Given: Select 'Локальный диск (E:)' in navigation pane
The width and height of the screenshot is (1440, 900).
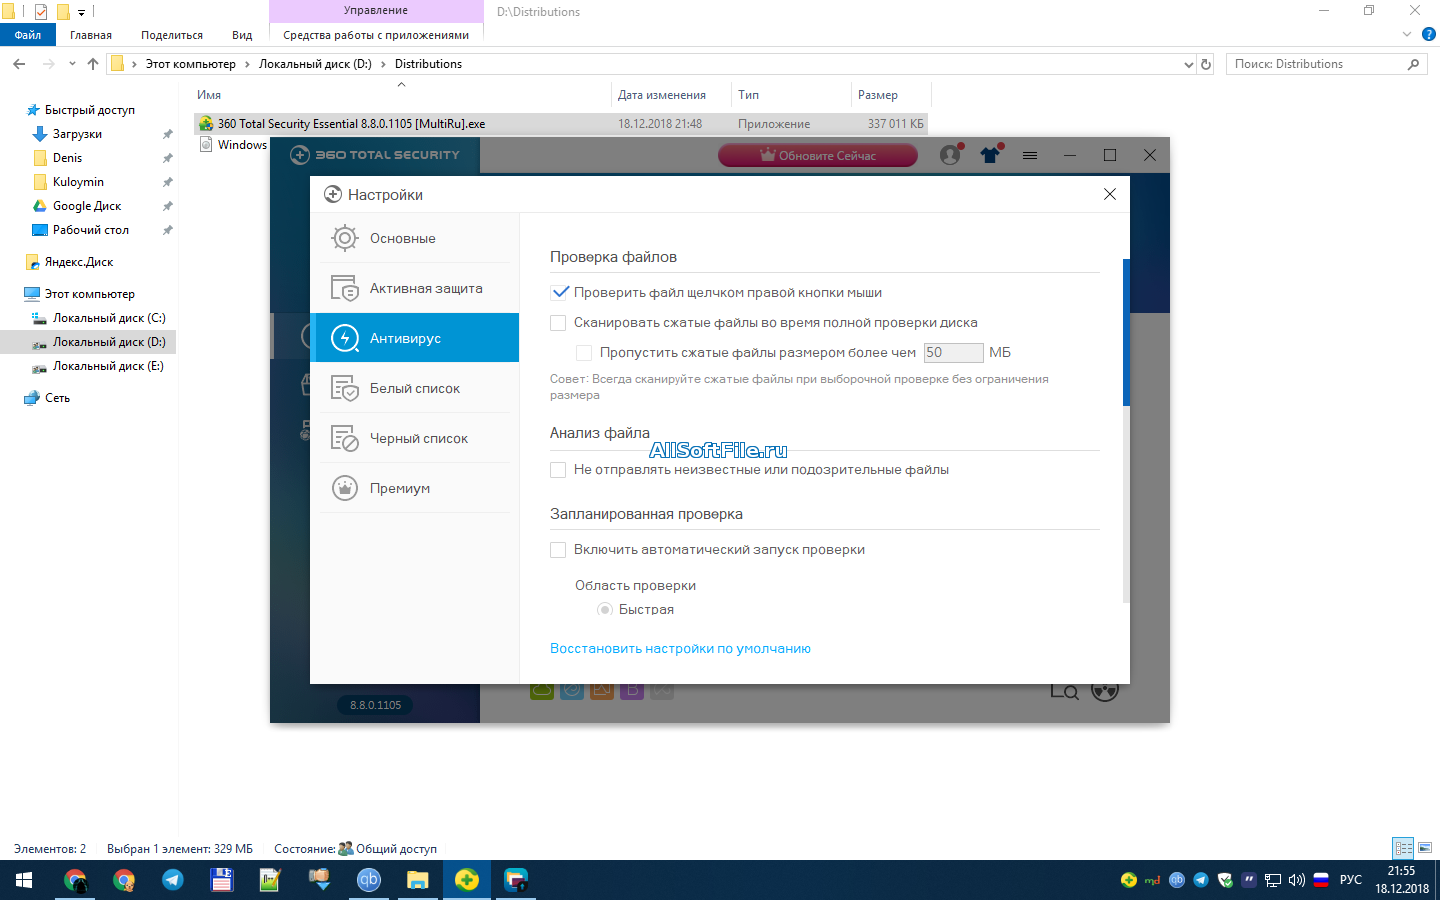Looking at the screenshot, I should [108, 366].
